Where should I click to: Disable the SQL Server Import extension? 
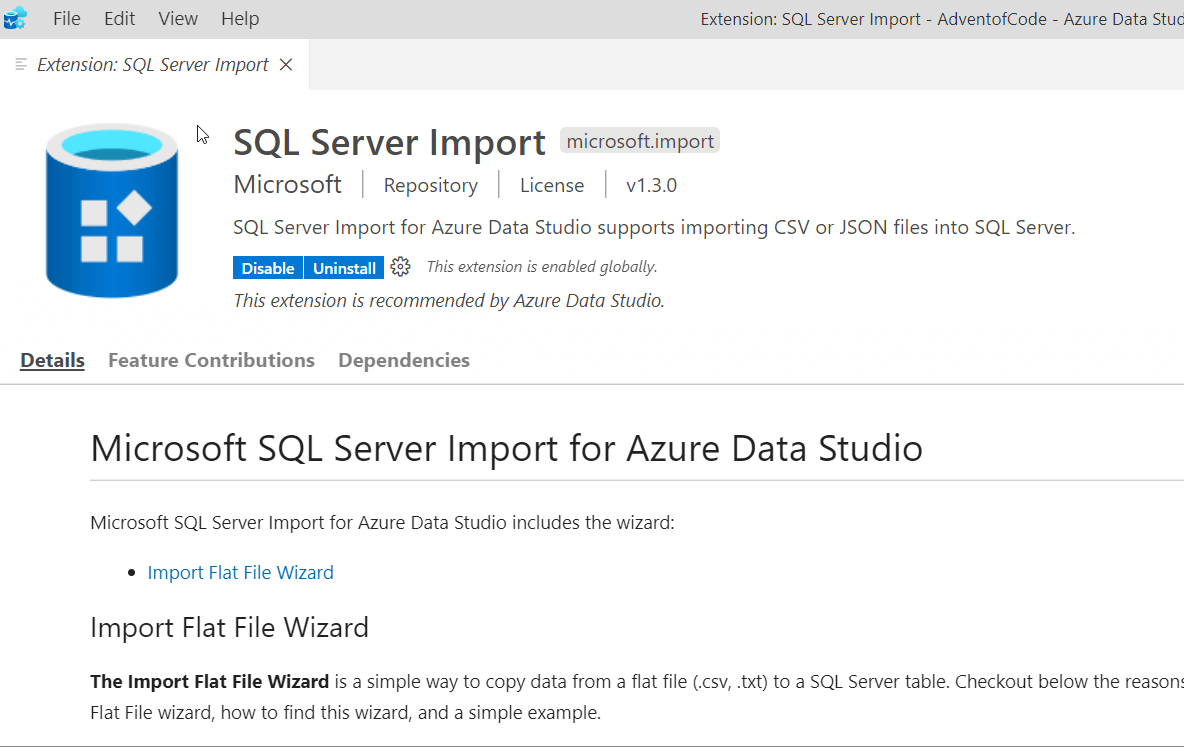(x=268, y=268)
